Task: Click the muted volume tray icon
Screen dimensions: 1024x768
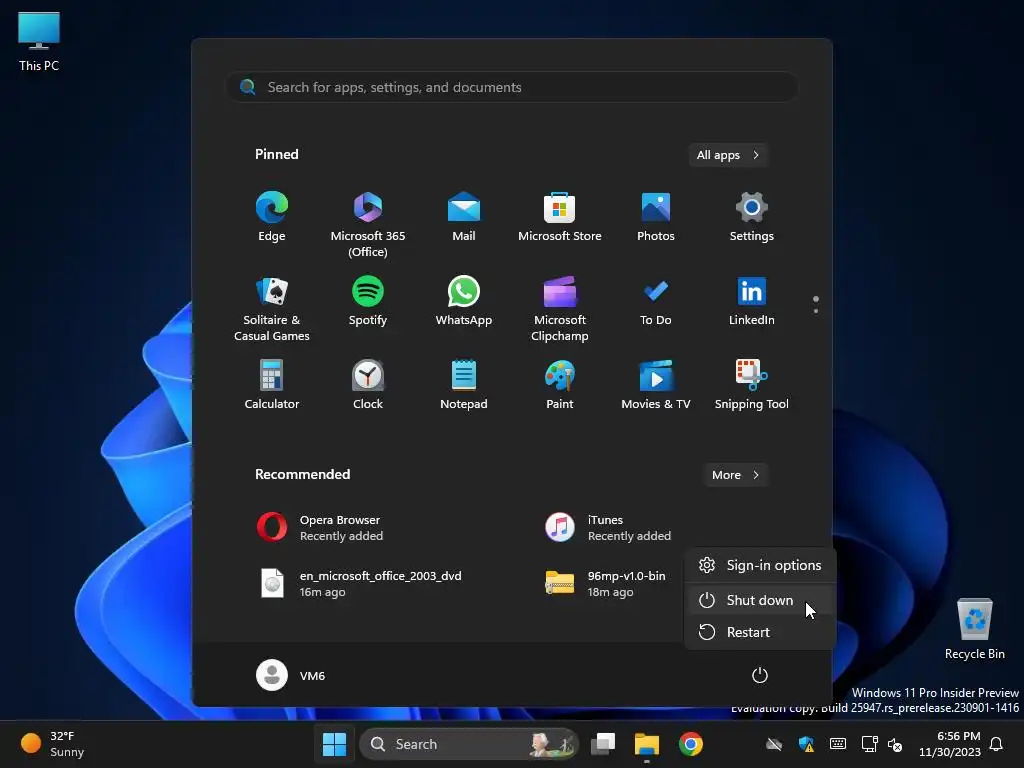Action: click(895, 744)
